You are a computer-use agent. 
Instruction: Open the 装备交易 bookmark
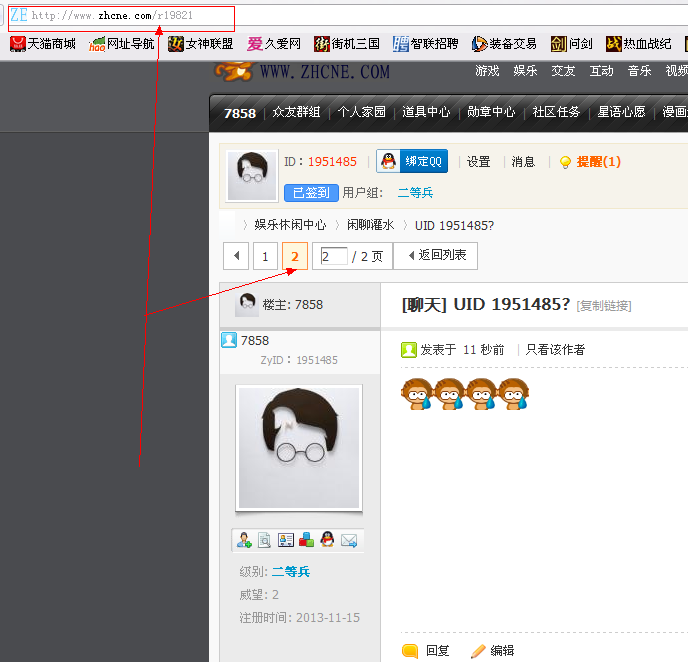[x=504, y=44]
